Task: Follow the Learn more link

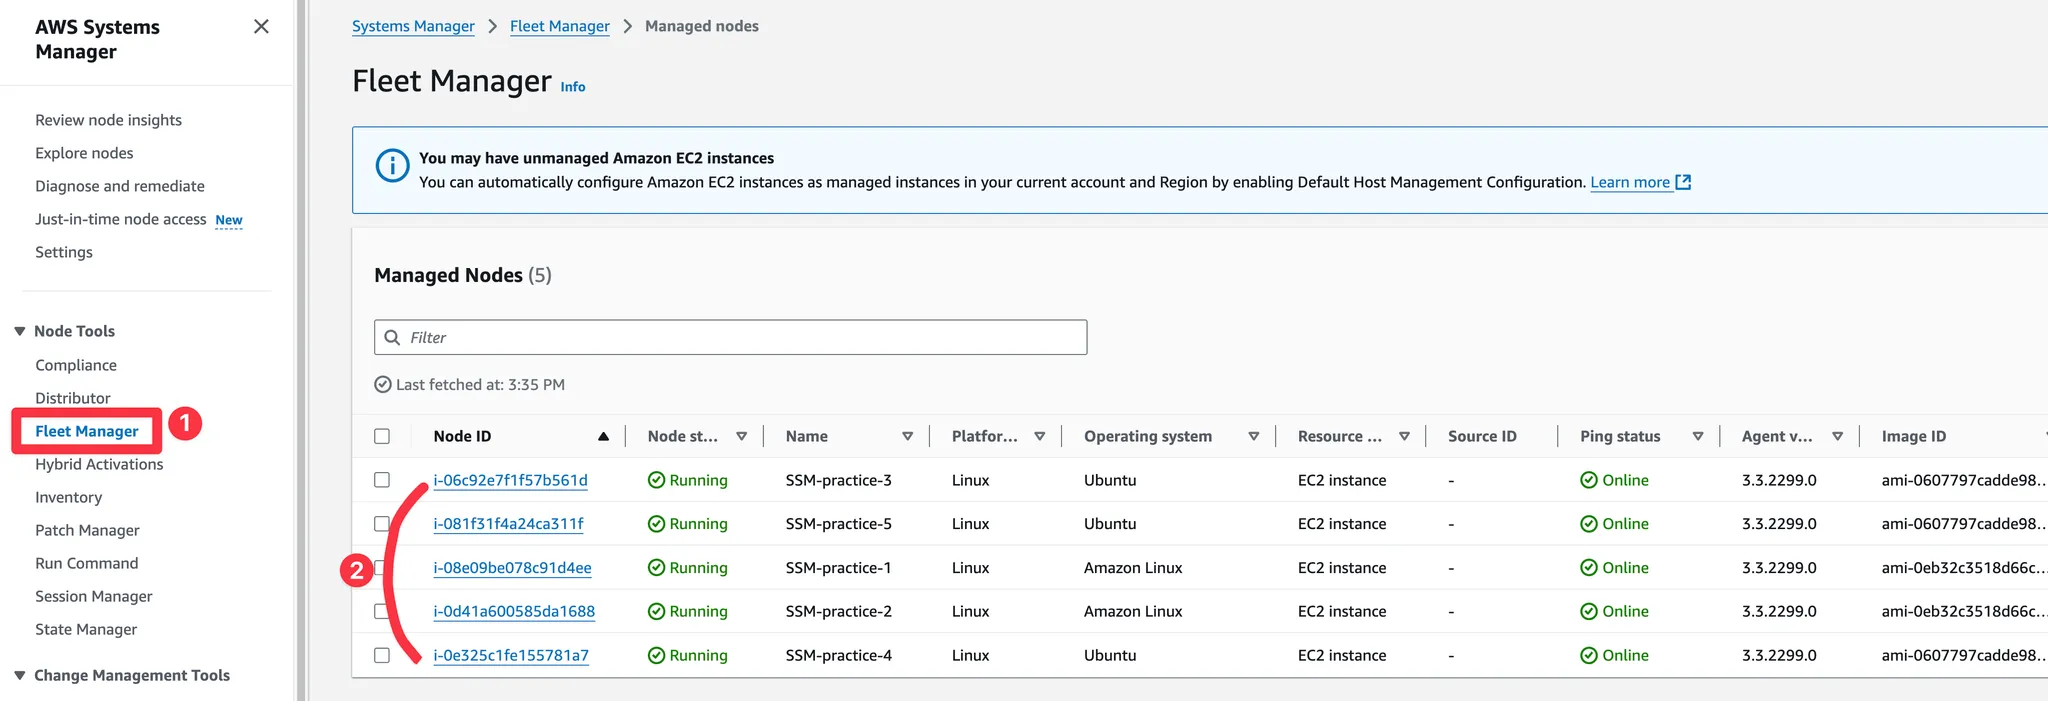Action: [x=1630, y=182]
